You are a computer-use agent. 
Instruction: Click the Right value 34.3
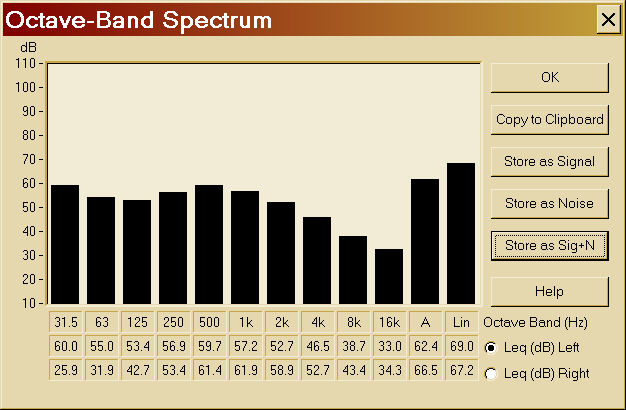pyautogui.click(x=390, y=370)
